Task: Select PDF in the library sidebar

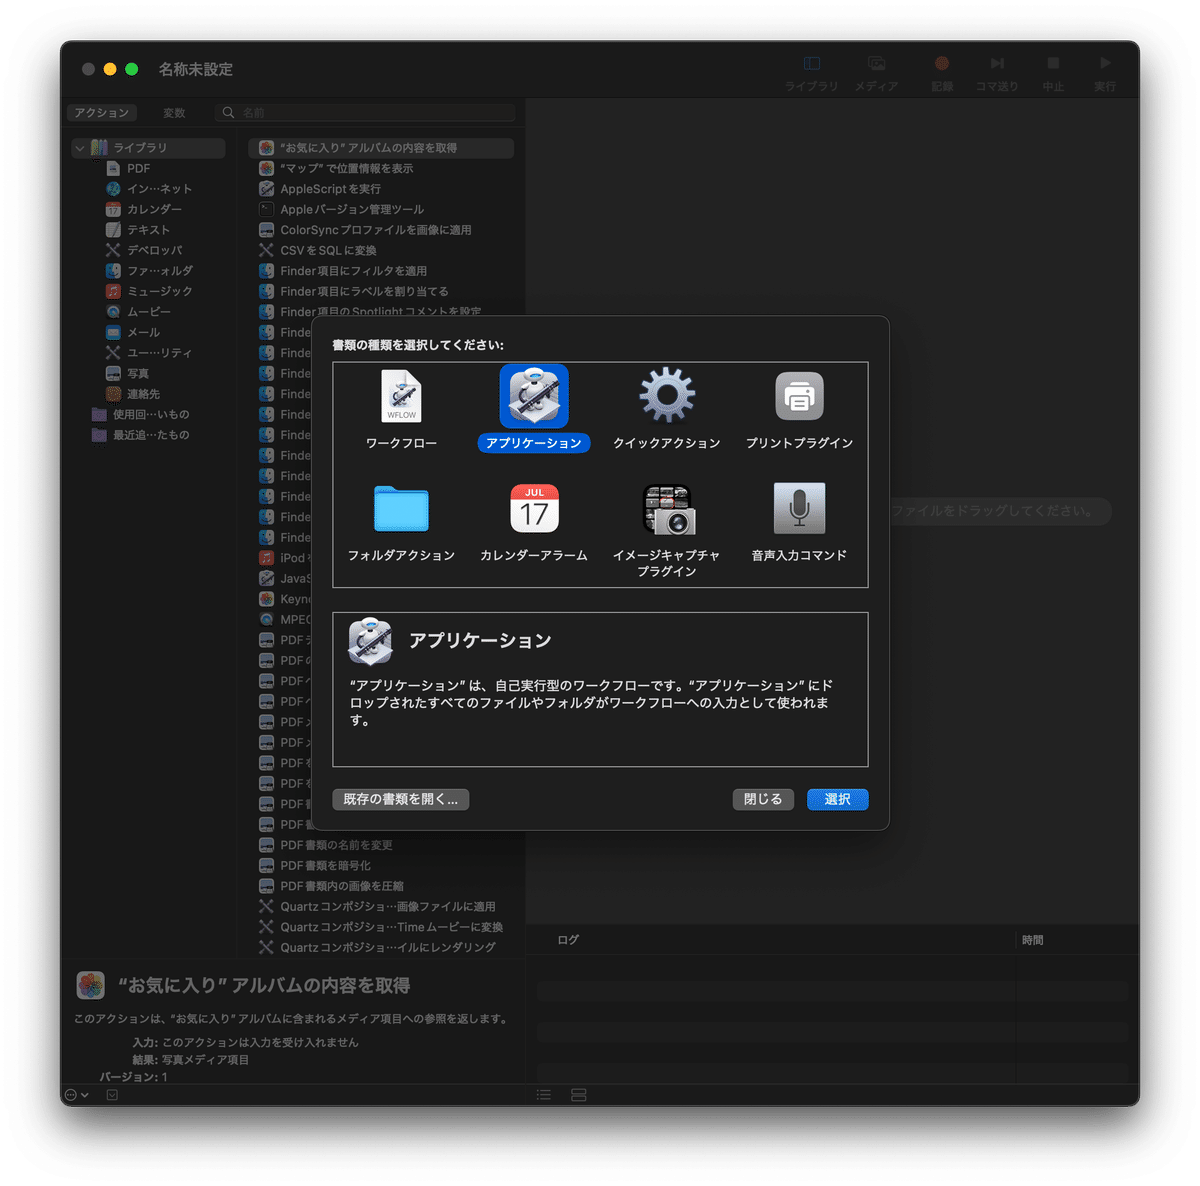Action: coord(138,168)
